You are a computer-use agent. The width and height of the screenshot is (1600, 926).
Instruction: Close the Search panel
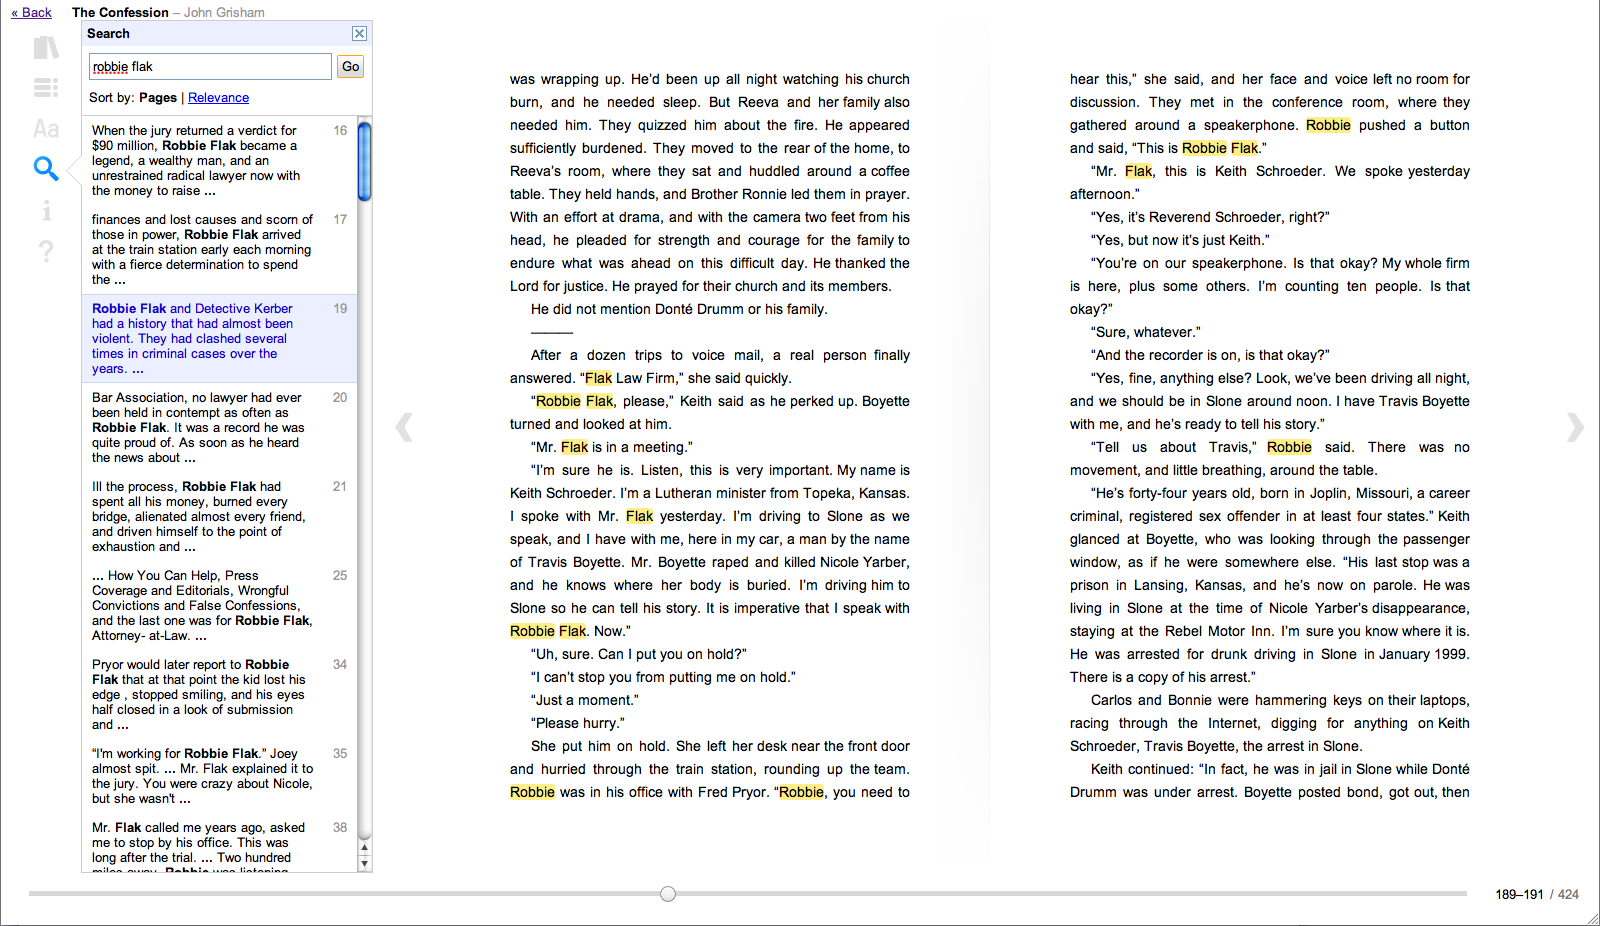[x=360, y=33]
